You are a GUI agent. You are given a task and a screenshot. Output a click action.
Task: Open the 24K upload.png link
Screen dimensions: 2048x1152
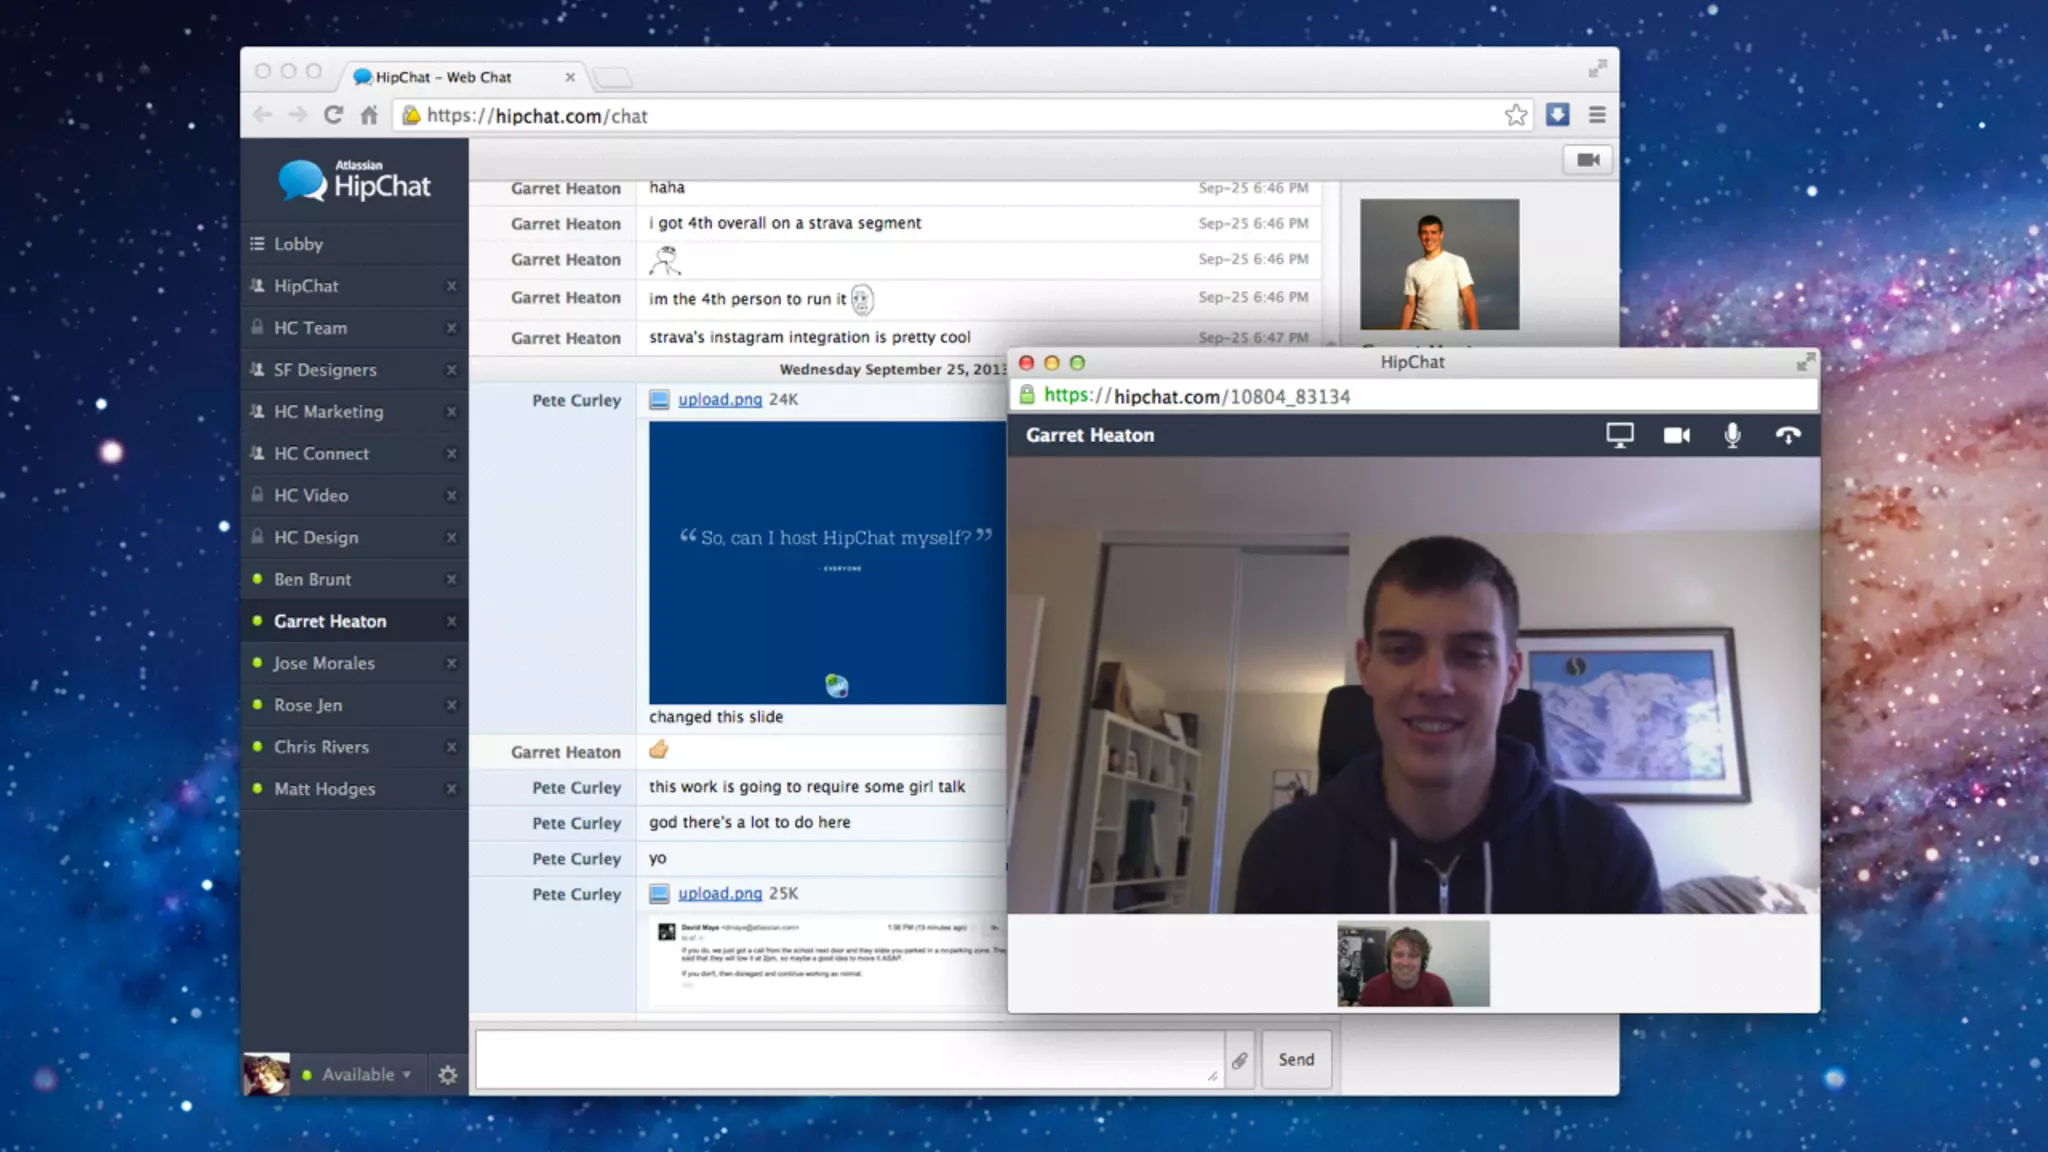click(719, 399)
